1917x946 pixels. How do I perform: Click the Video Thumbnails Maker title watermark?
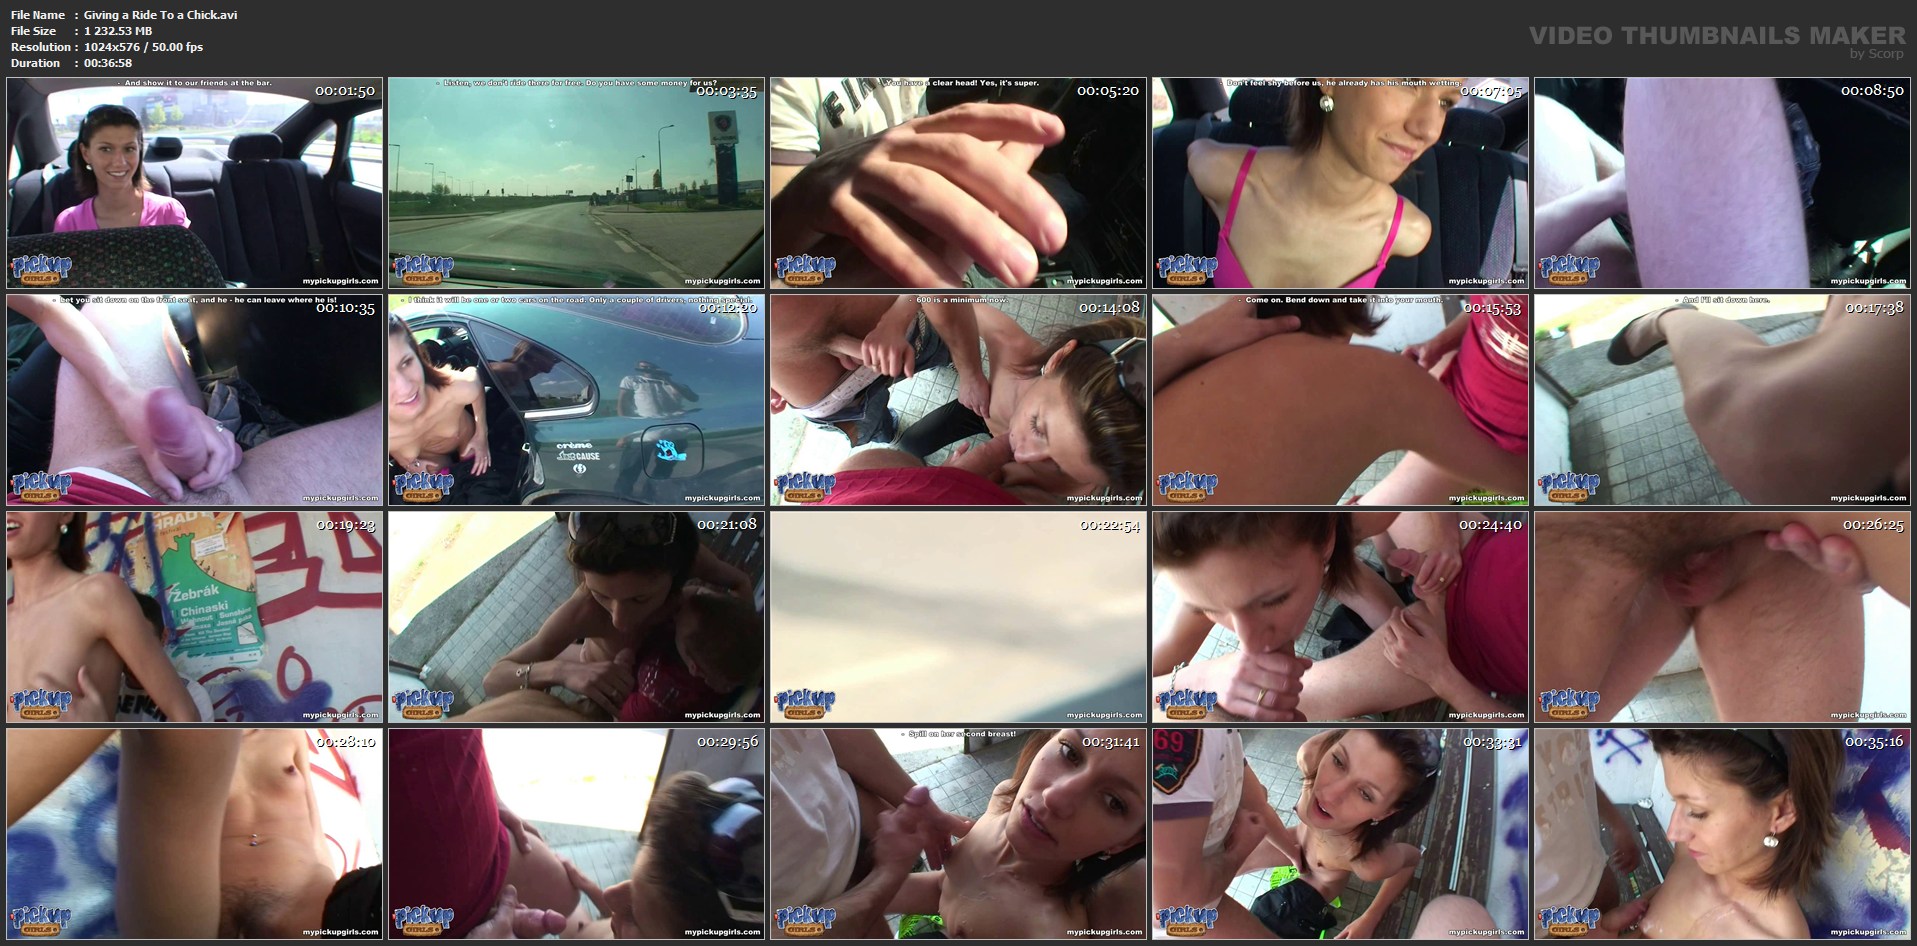tap(1717, 35)
